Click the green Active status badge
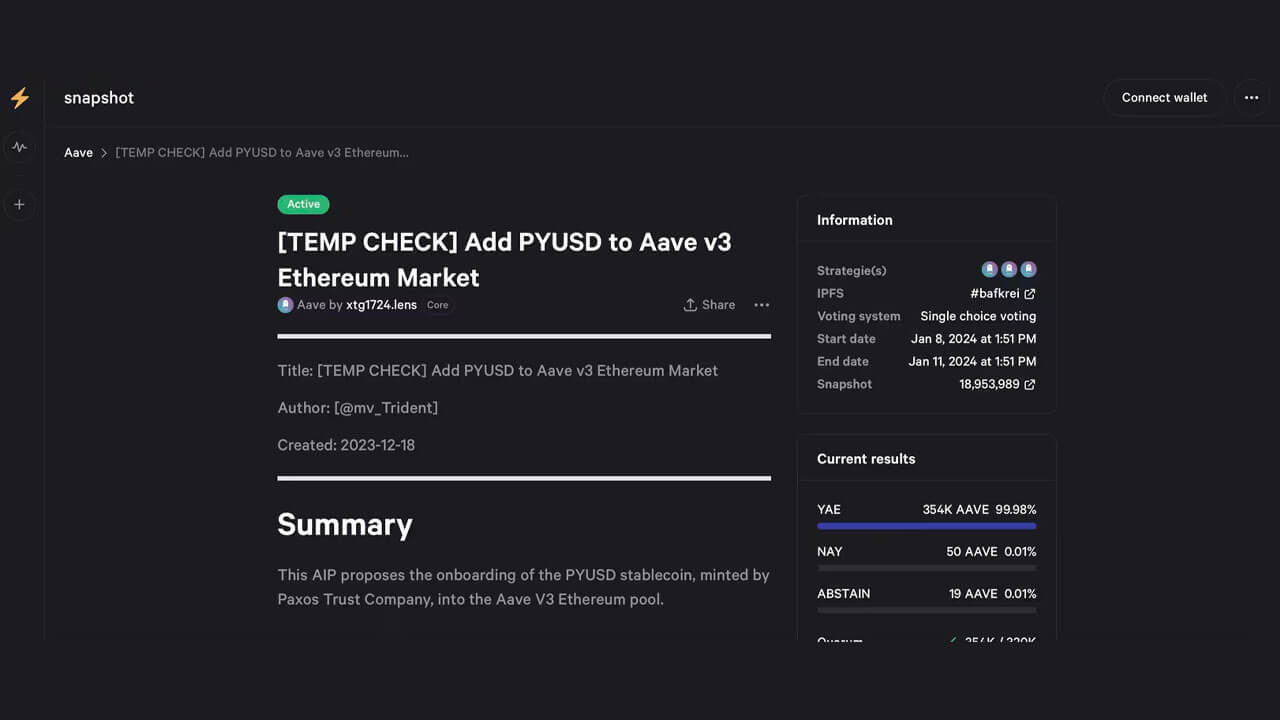 (x=303, y=204)
